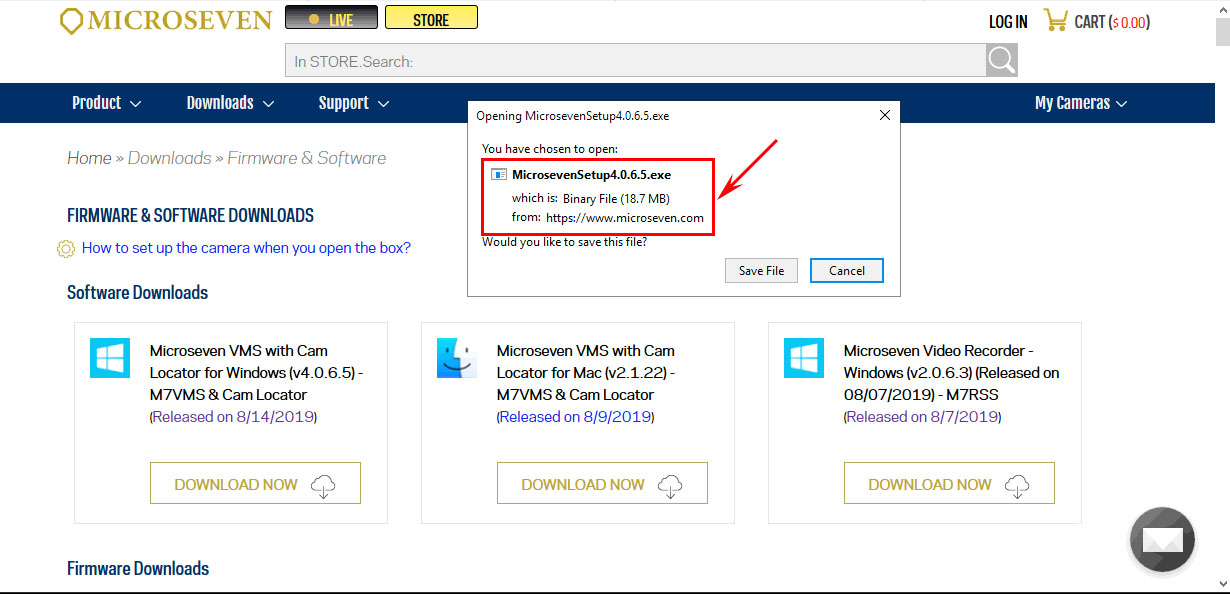Click Released on 8/7/2019 link
Image resolution: width=1230 pixels, height=594 pixels.
coord(923,417)
